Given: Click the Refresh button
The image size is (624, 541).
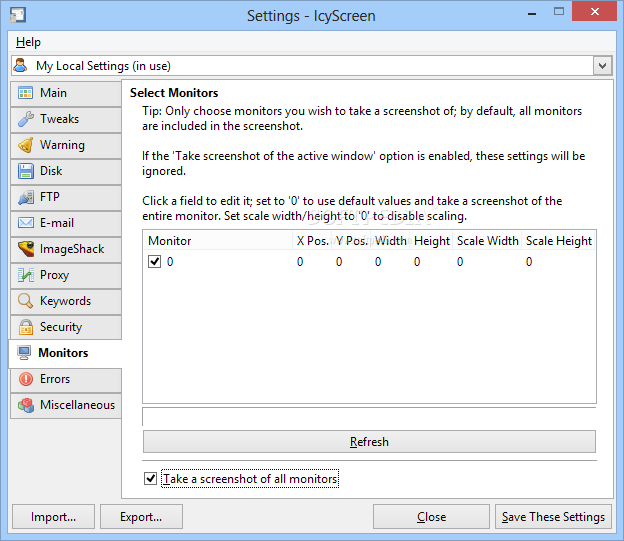Looking at the screenshot, I should [x=369, y=441].
